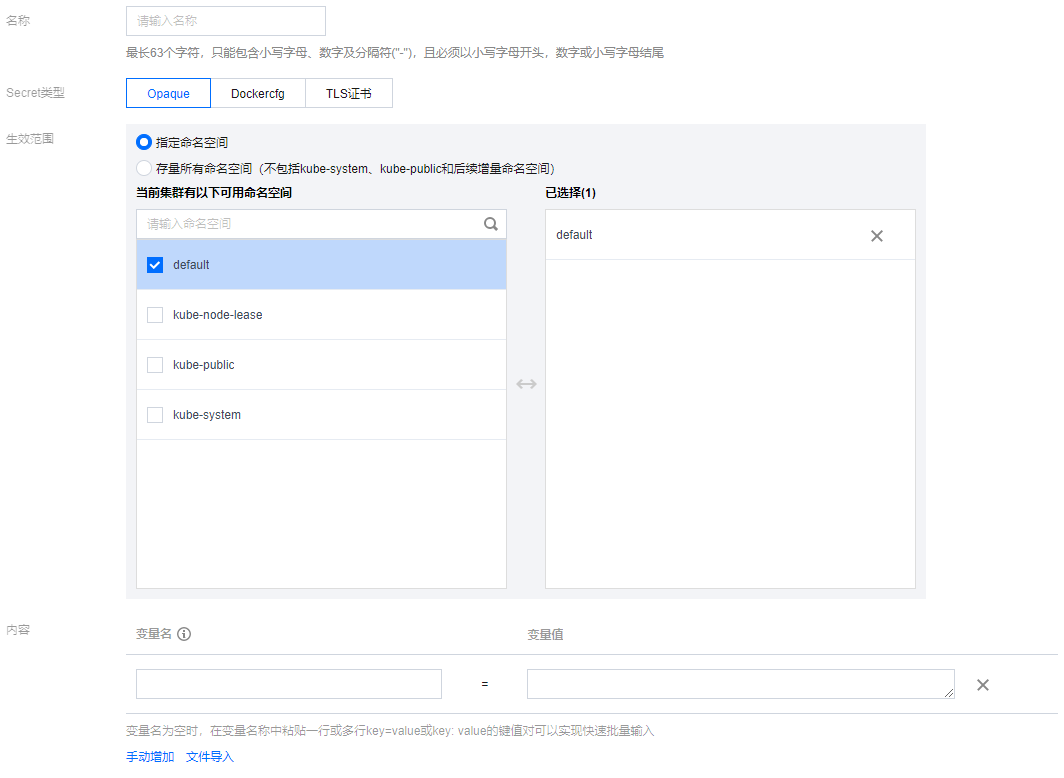
Task: Click the 当前集群有以下可用命名空间 heading
Action: tap(214, 193)
